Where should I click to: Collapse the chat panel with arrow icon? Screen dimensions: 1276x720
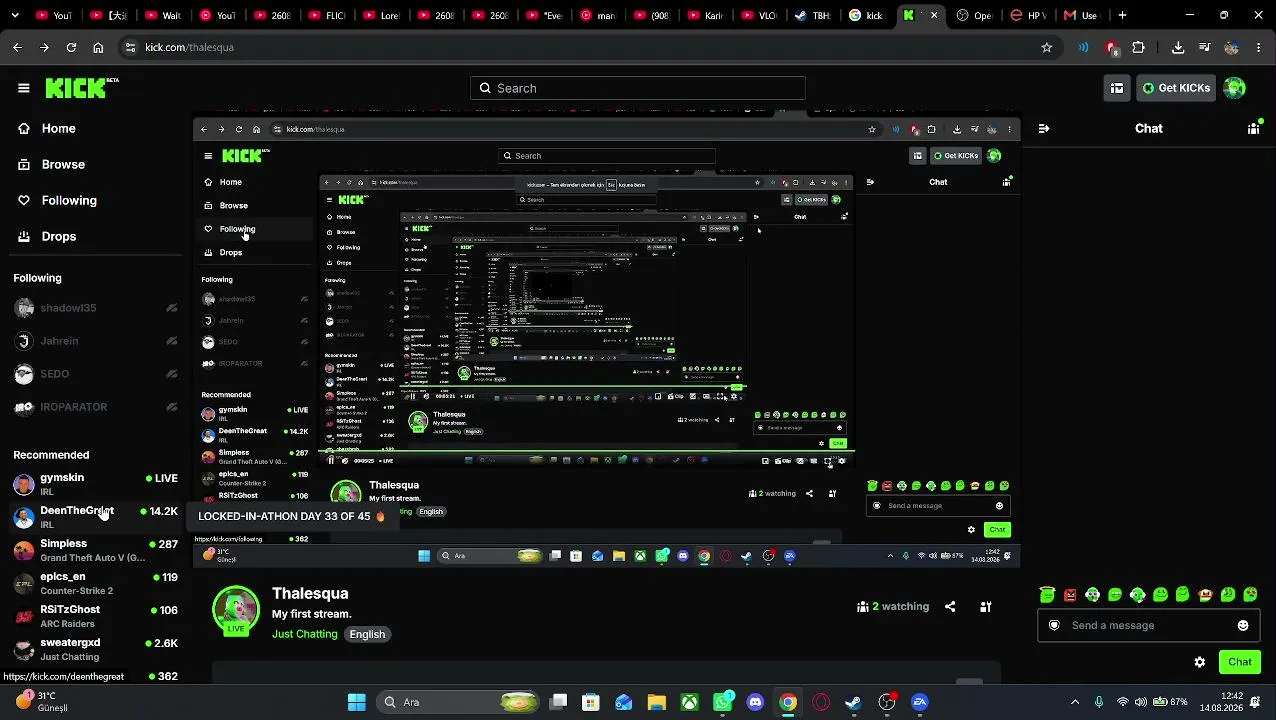[x=1044, y=128]
